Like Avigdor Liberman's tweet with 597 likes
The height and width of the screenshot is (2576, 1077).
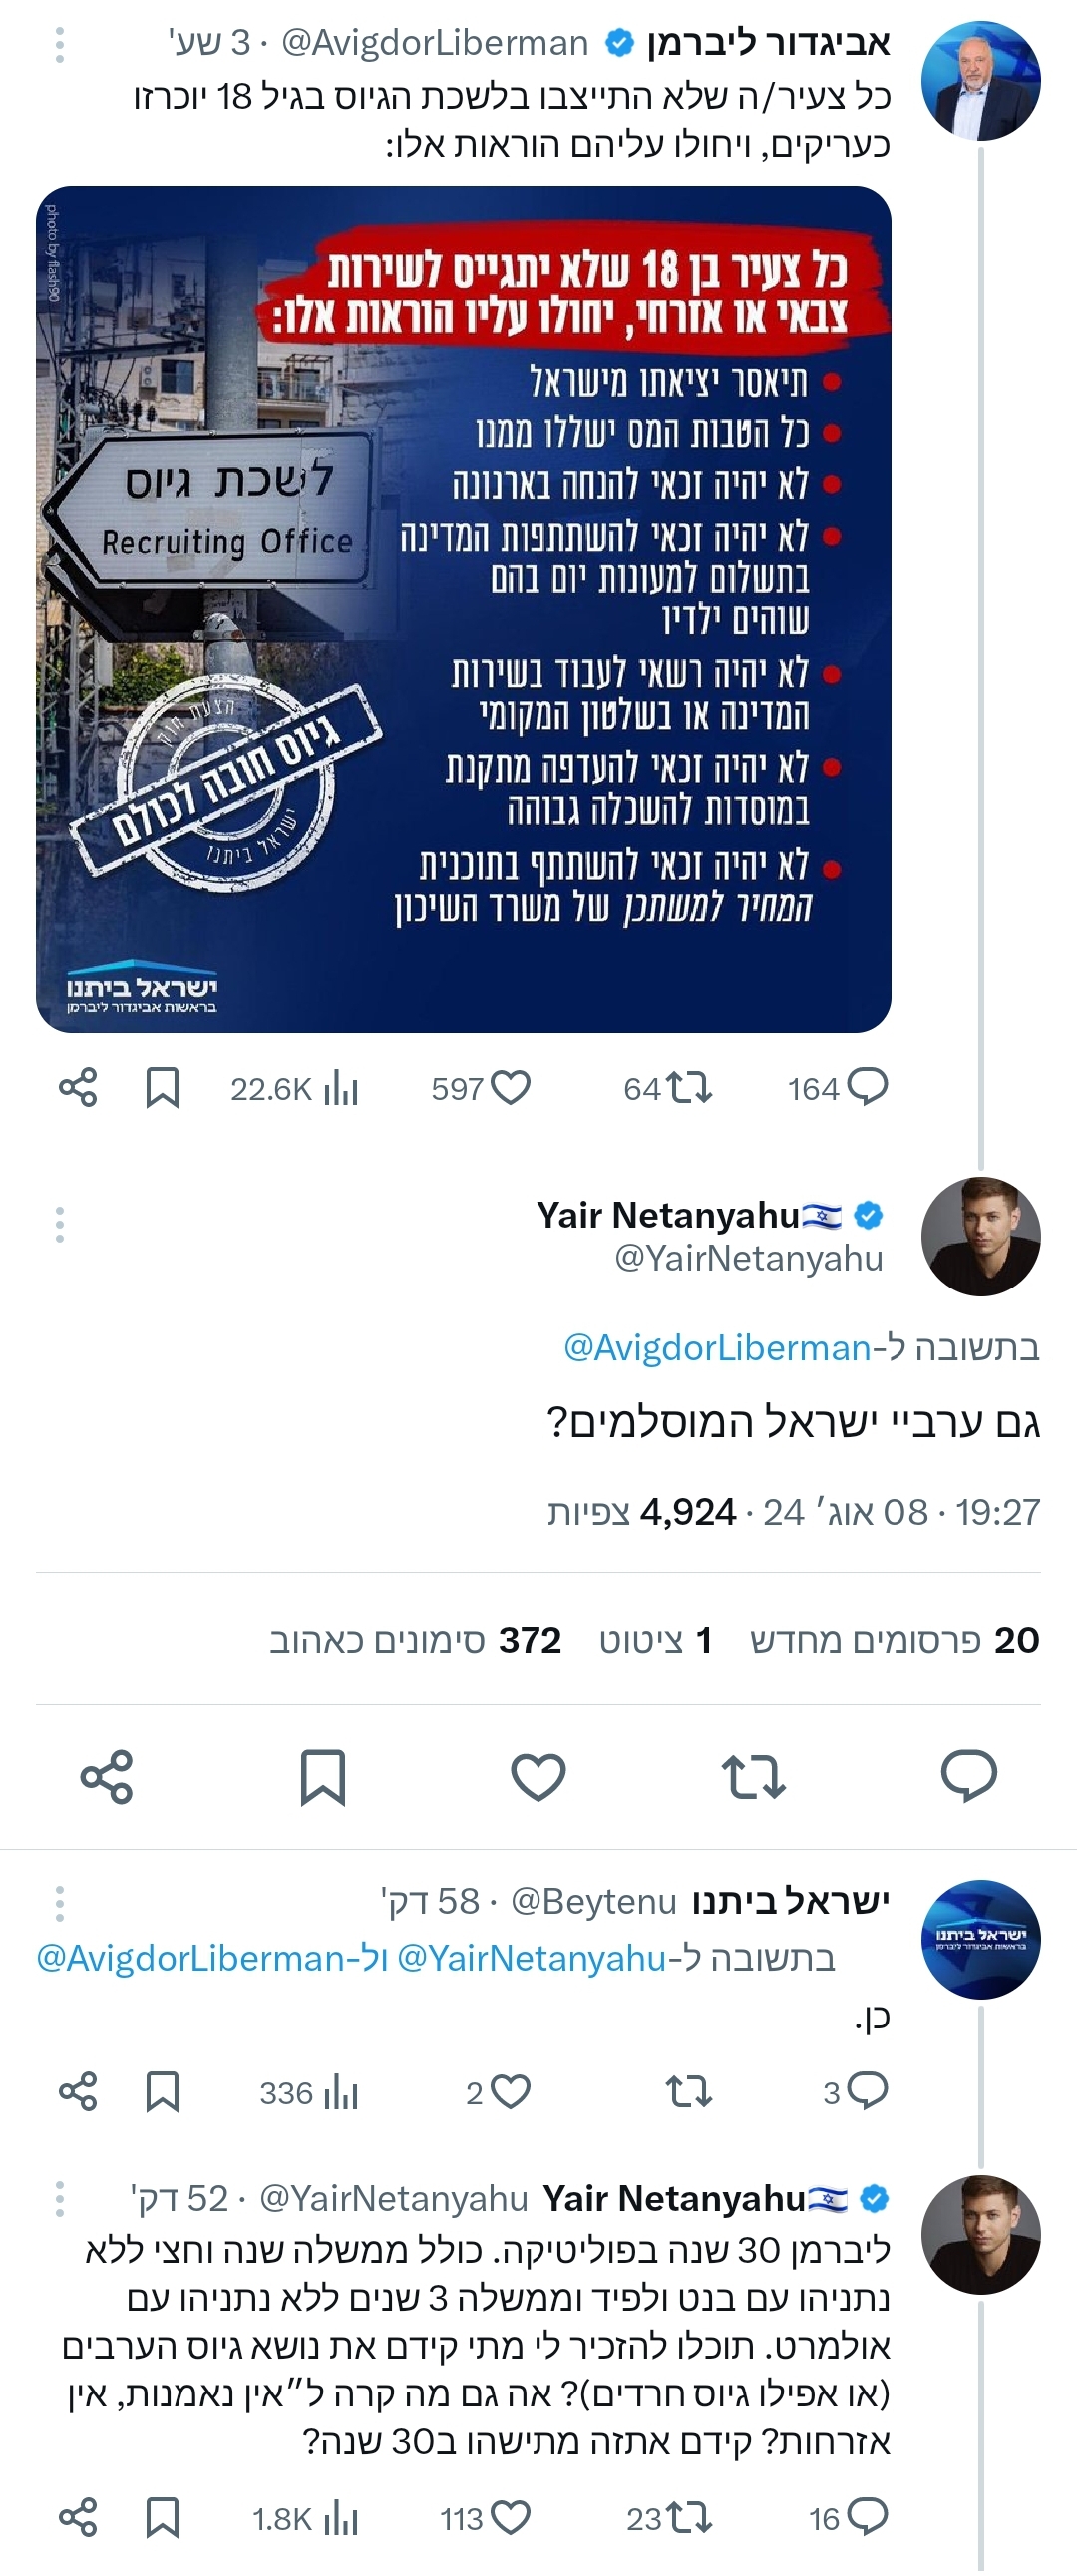pos(510,1087)
